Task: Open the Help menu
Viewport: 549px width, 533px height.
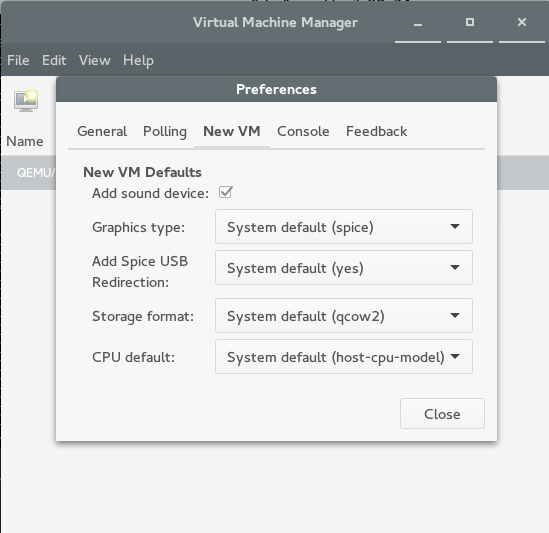Action: [x=138, y=60]
